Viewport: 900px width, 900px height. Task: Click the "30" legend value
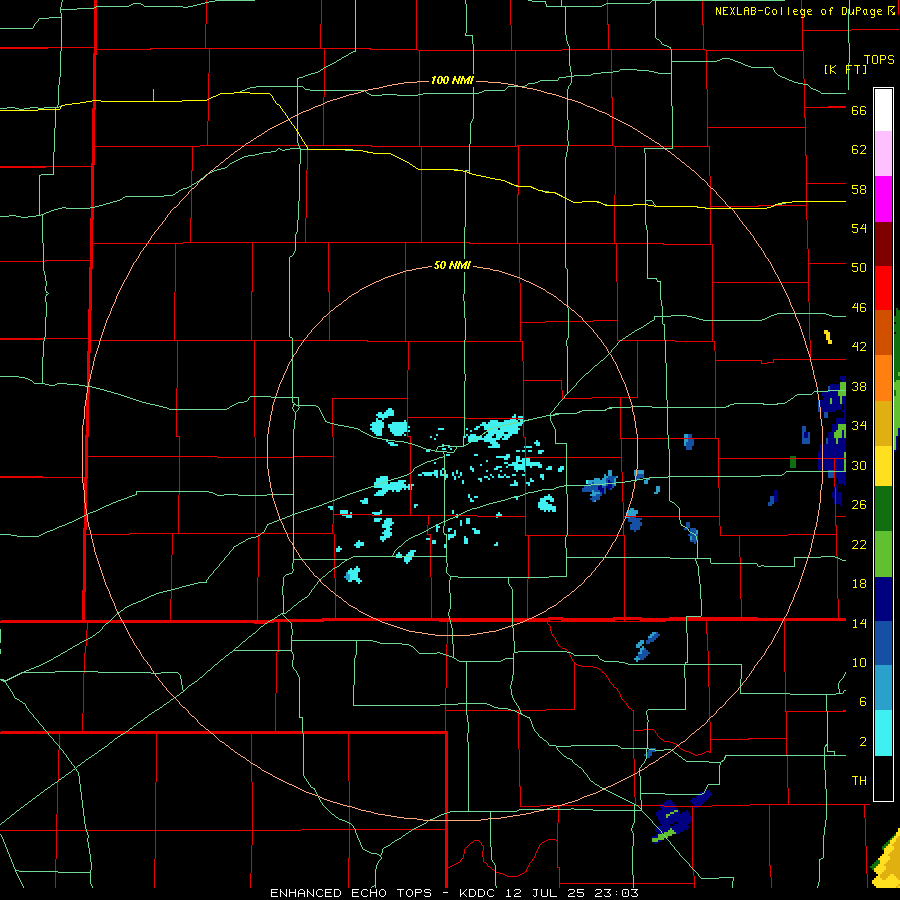(x=859, y=465)
